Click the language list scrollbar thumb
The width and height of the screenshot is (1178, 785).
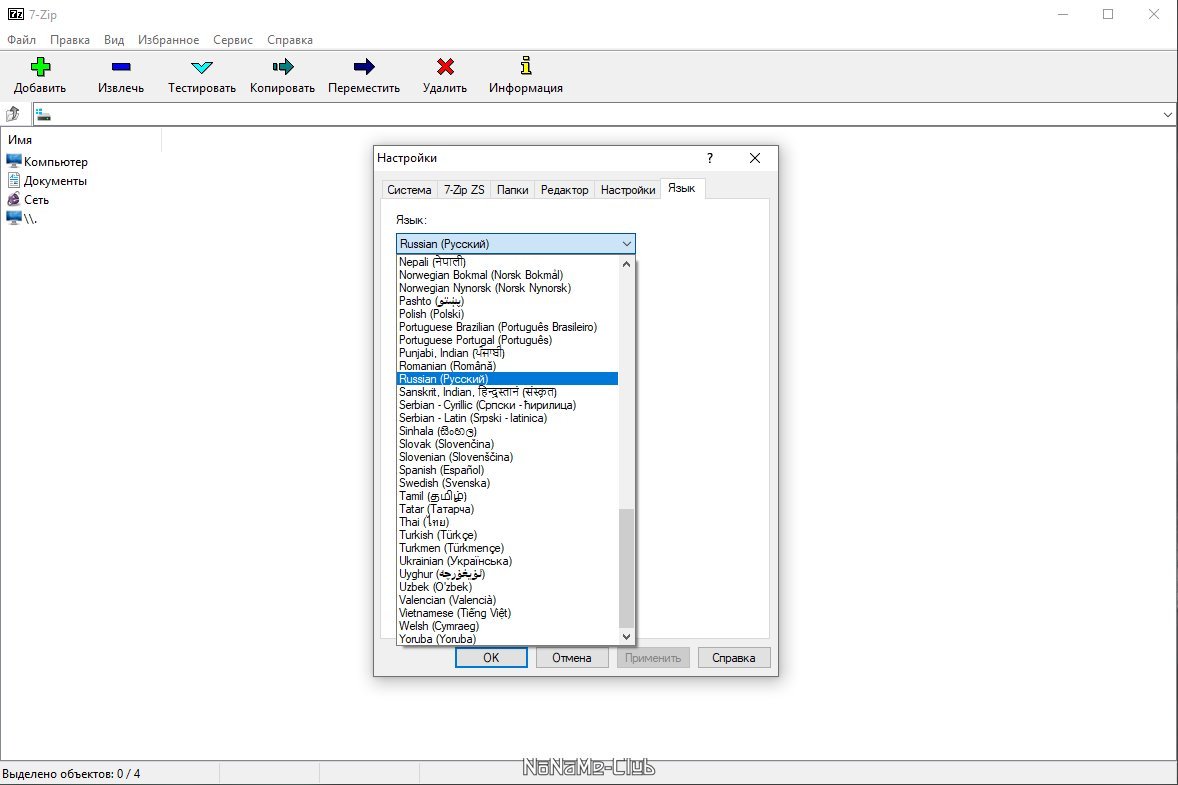[627, 568]
